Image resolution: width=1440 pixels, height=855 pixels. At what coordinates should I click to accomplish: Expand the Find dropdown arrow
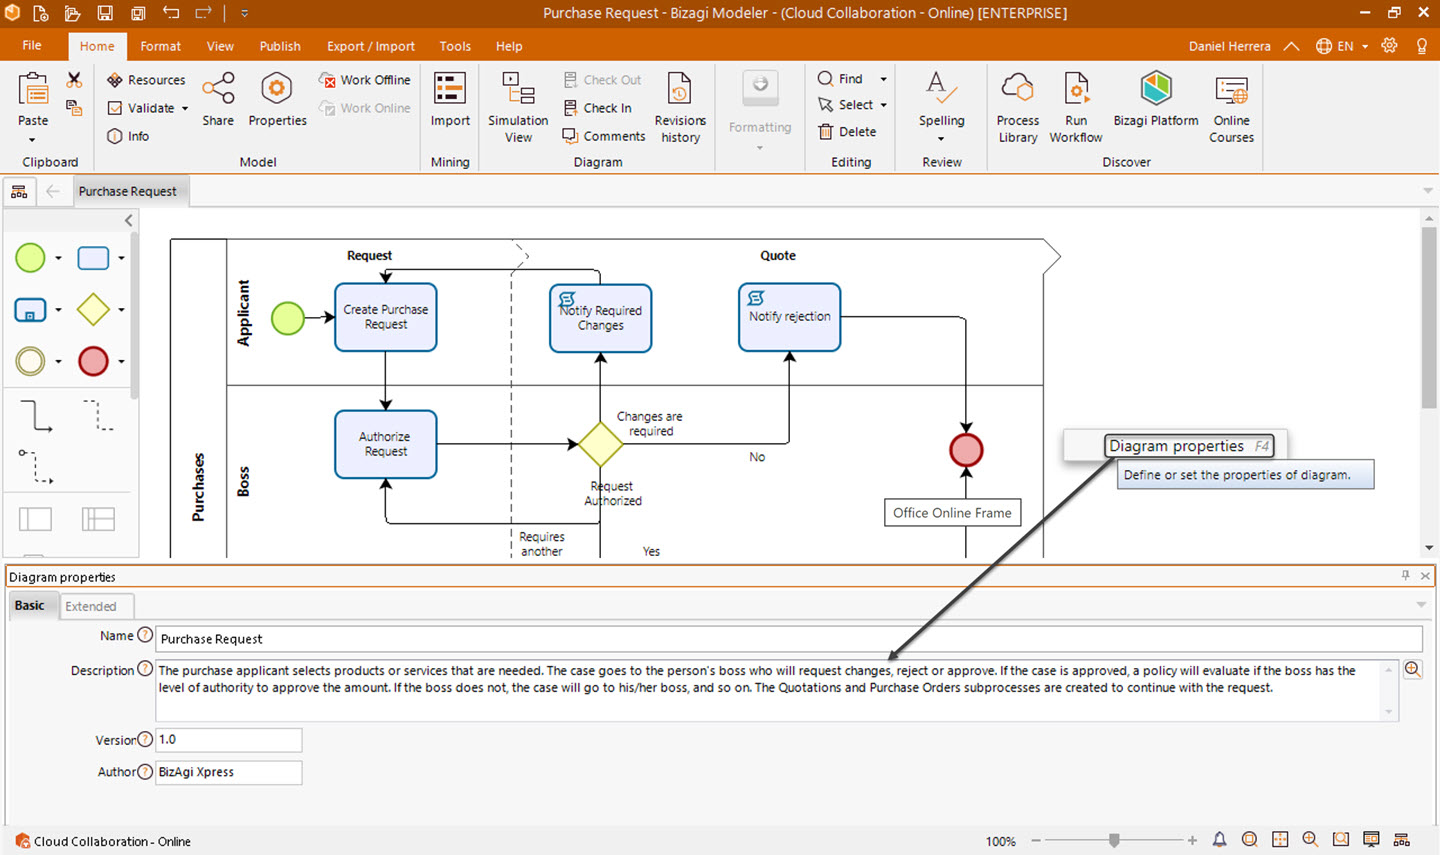883,79
